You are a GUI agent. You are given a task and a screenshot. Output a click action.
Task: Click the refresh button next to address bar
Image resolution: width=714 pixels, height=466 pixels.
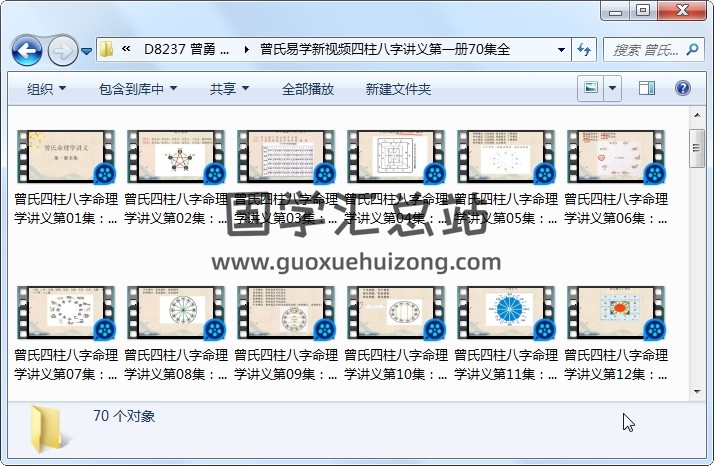[584, 49]
